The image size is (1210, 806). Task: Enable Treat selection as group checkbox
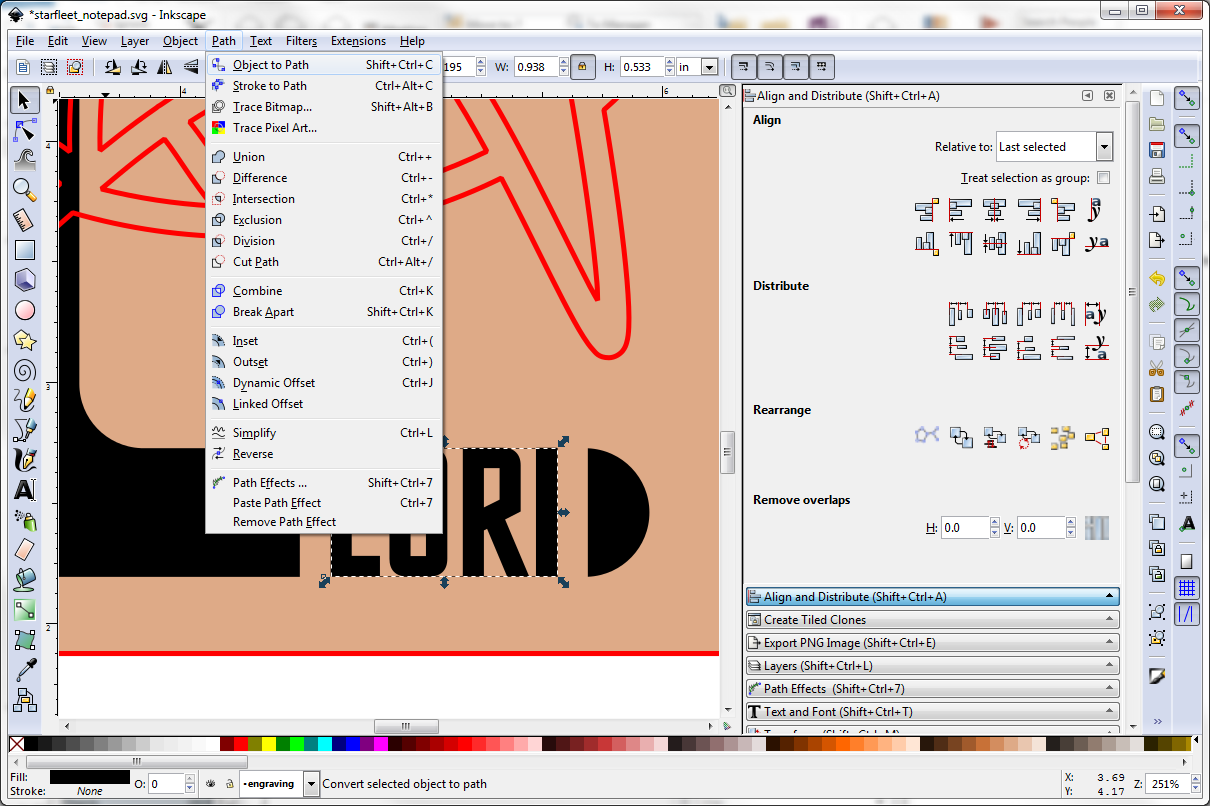pos(1103,178)
